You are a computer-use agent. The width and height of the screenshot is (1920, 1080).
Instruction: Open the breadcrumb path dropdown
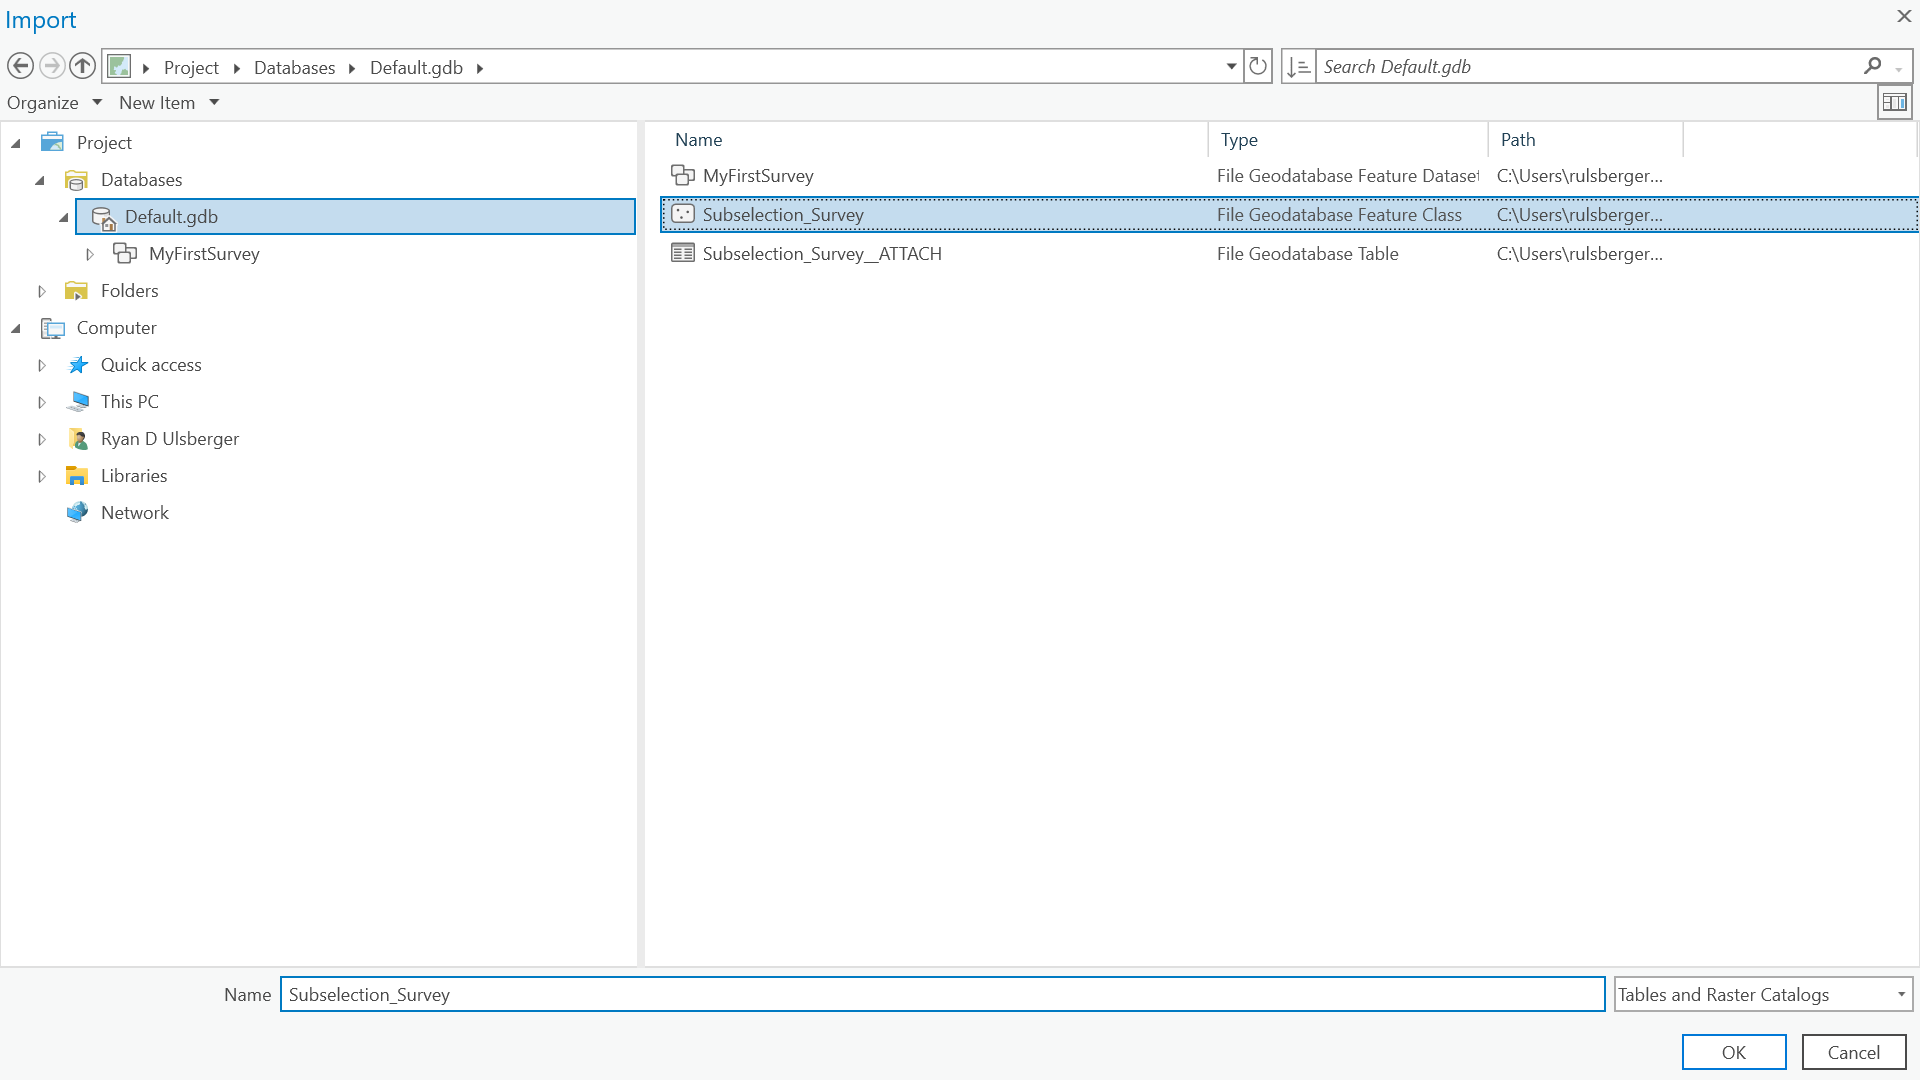coord(1231,66)
